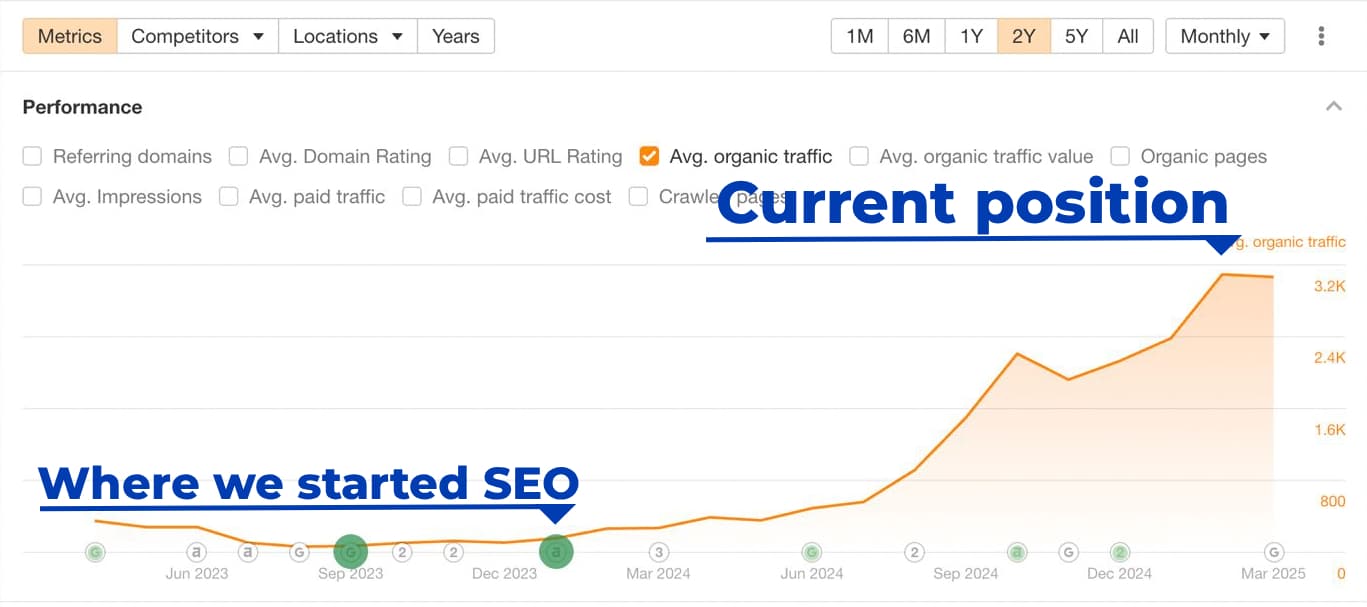Tick the Avg. Domain Rating checkbox
This screenshot has height=607, width=1367.
coord(239,157)
